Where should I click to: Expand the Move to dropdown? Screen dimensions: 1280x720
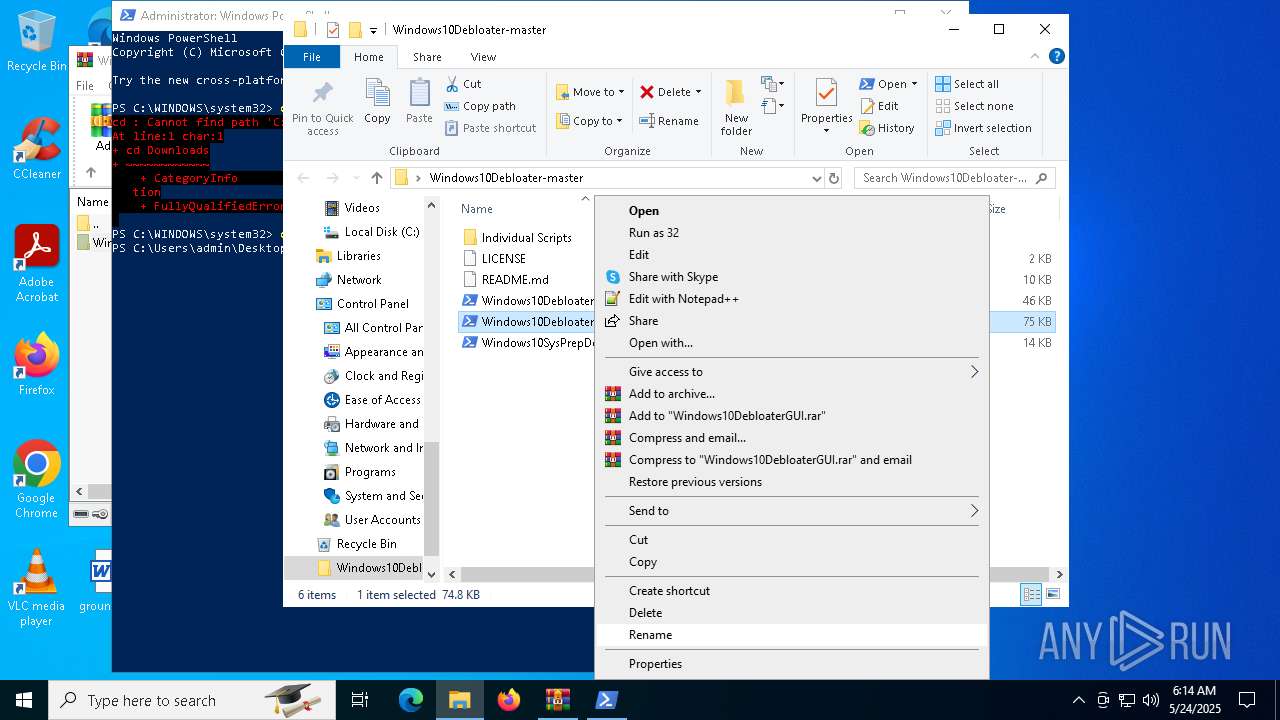pyautogui.click(x=621, y=92)
